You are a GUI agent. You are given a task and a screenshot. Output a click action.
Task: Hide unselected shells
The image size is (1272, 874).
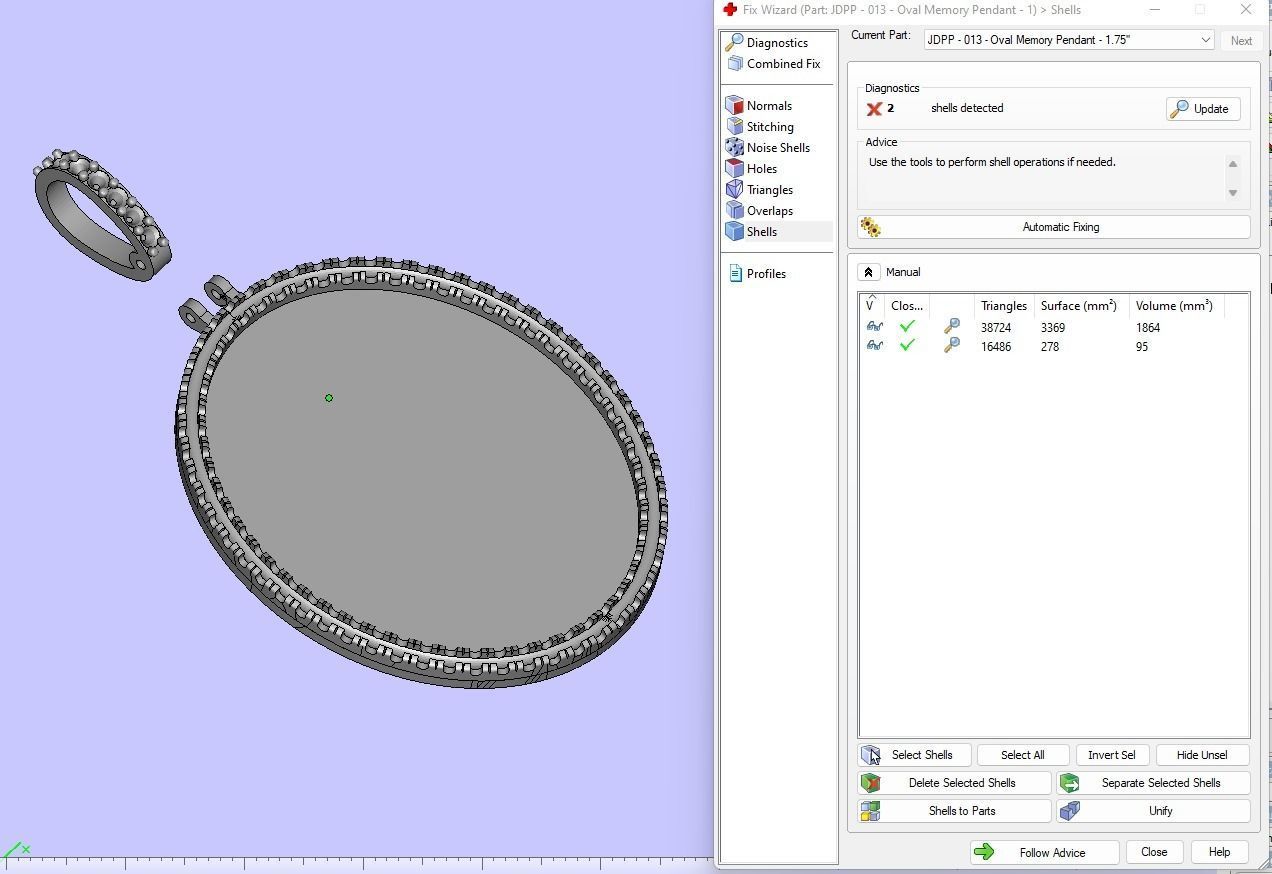point(1202,755)
